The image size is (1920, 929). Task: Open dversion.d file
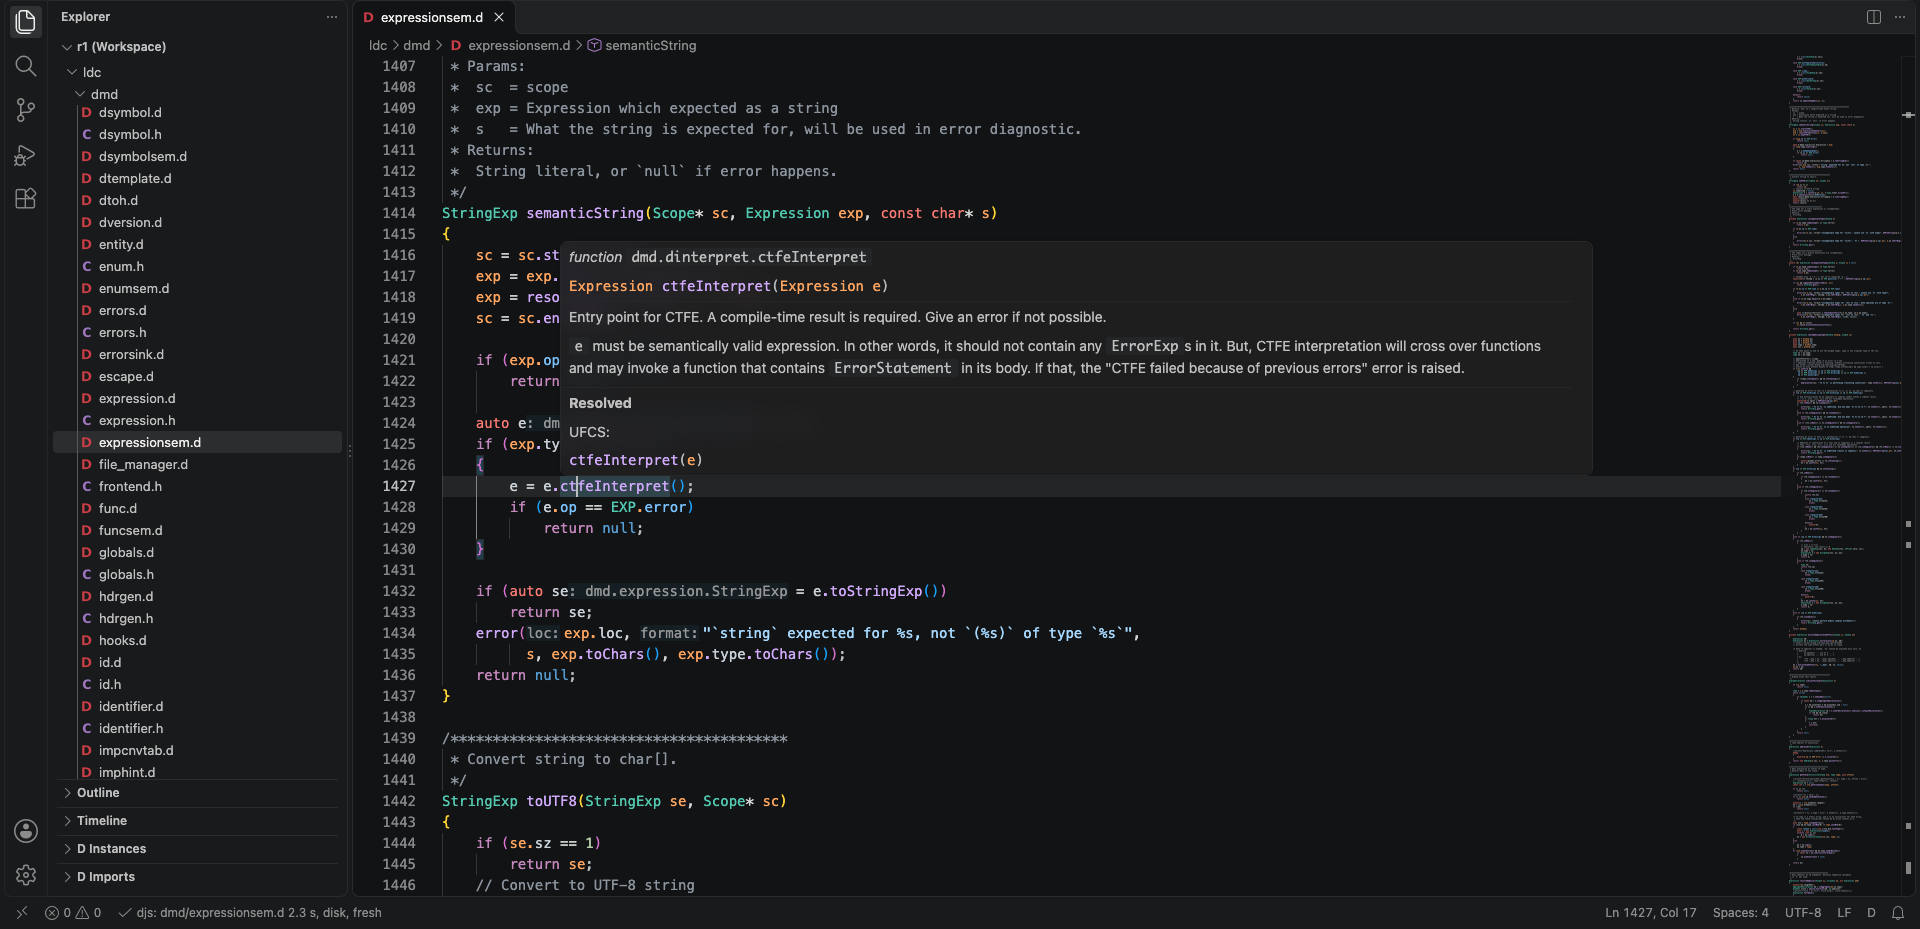130,223
